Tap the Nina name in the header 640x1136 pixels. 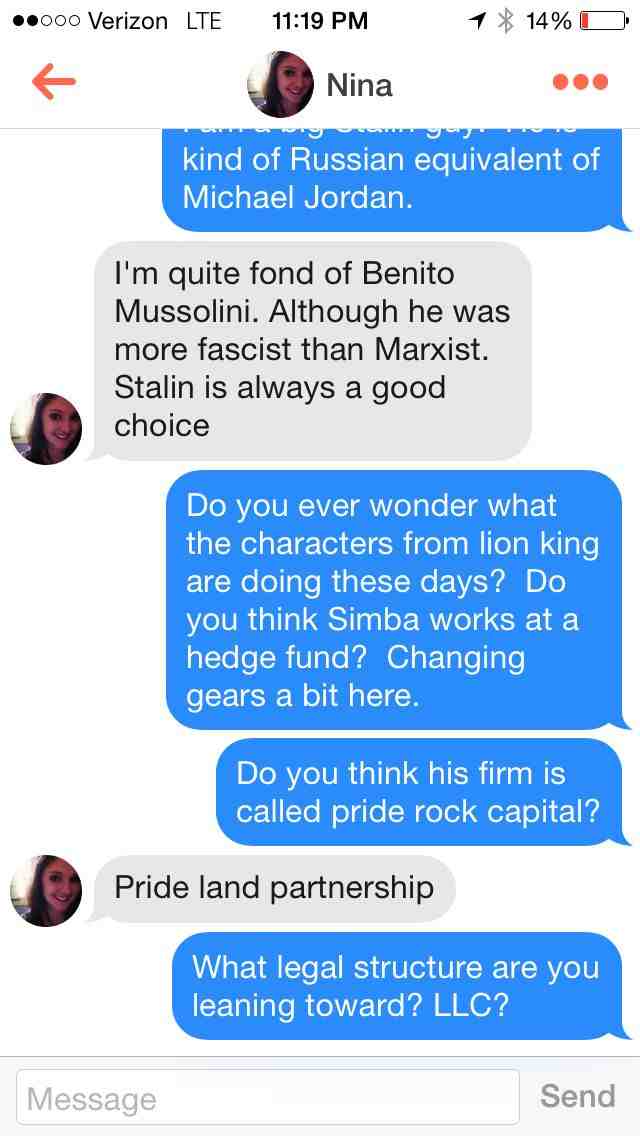[359, 85]
